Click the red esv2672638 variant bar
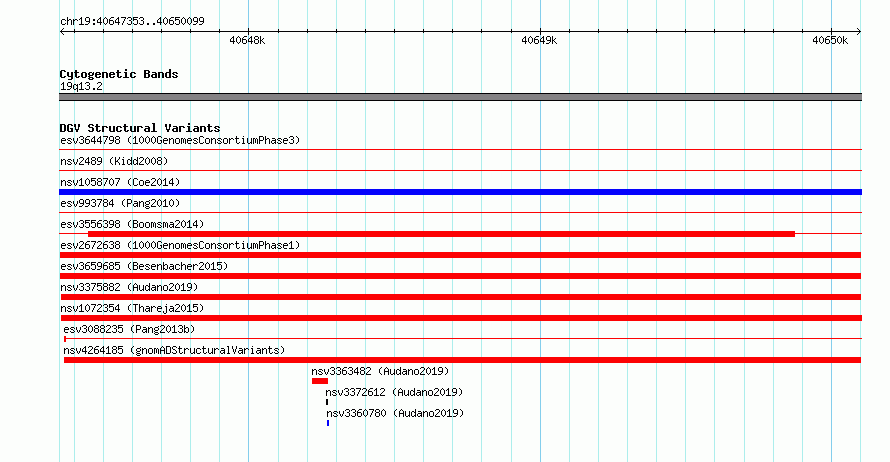This screenshot has height=462, width=890. 460,255
